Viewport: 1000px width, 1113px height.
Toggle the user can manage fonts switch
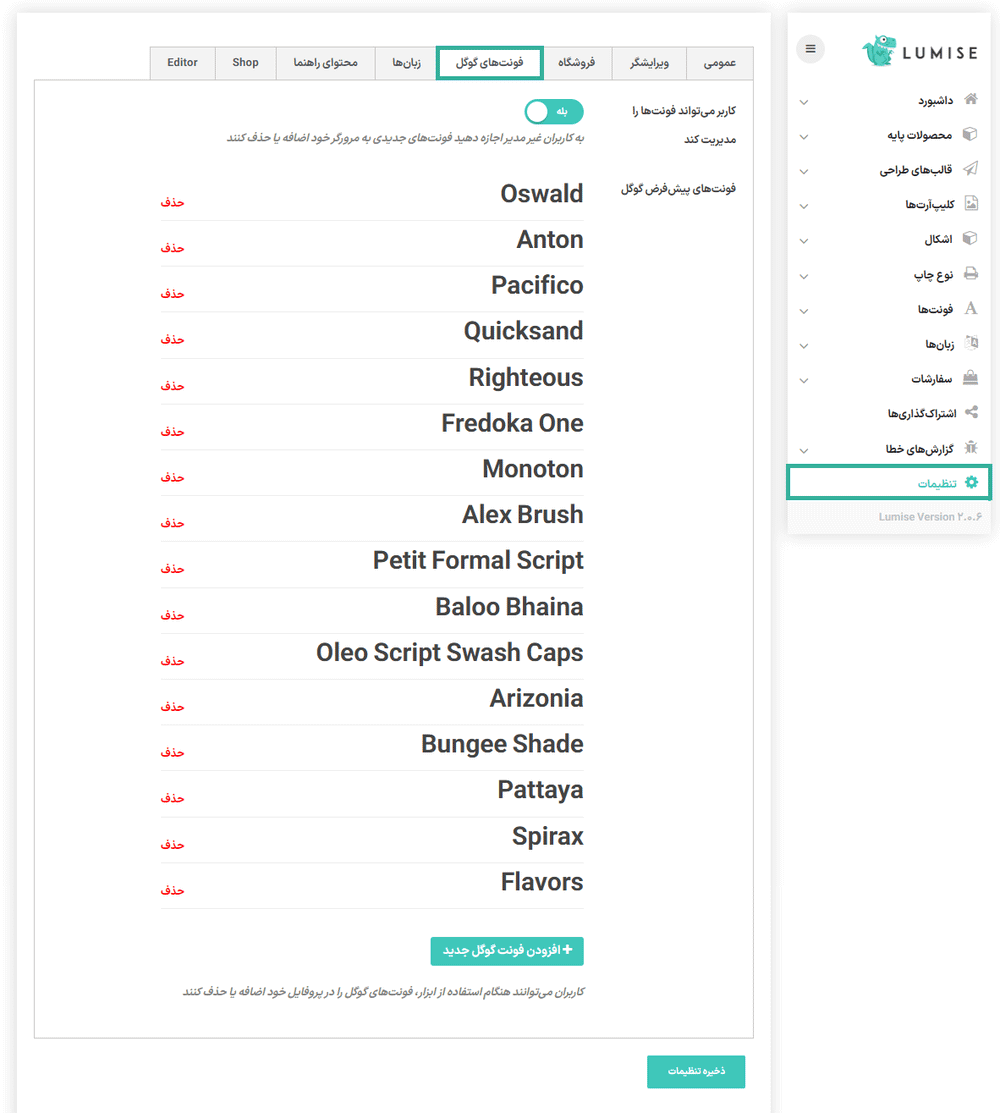(x=554, y=112)
